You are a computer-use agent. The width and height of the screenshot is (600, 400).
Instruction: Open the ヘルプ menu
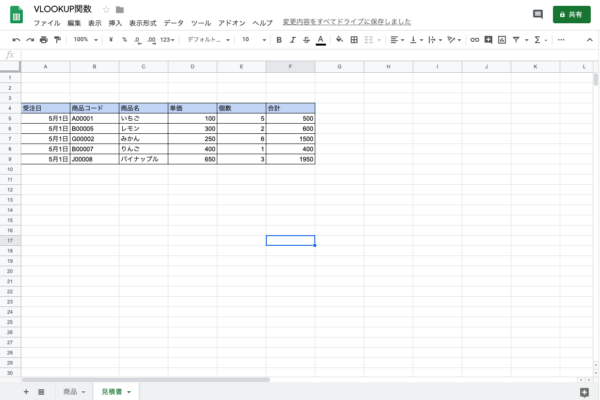[262, 23]
